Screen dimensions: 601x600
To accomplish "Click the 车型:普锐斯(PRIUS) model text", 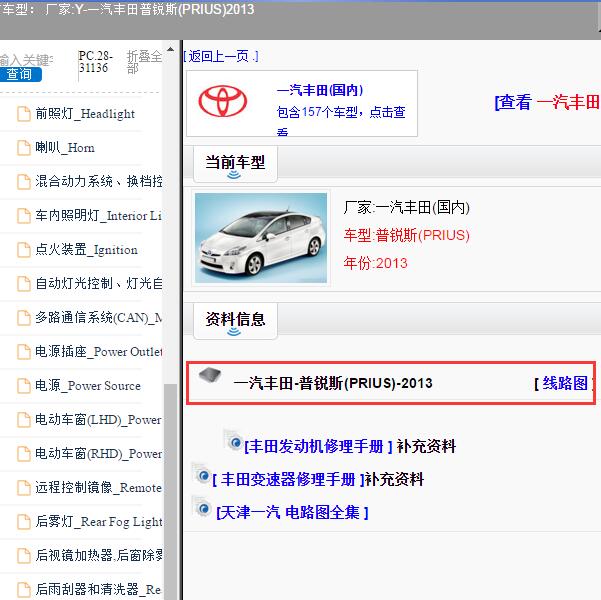I will tap(406, 235).
